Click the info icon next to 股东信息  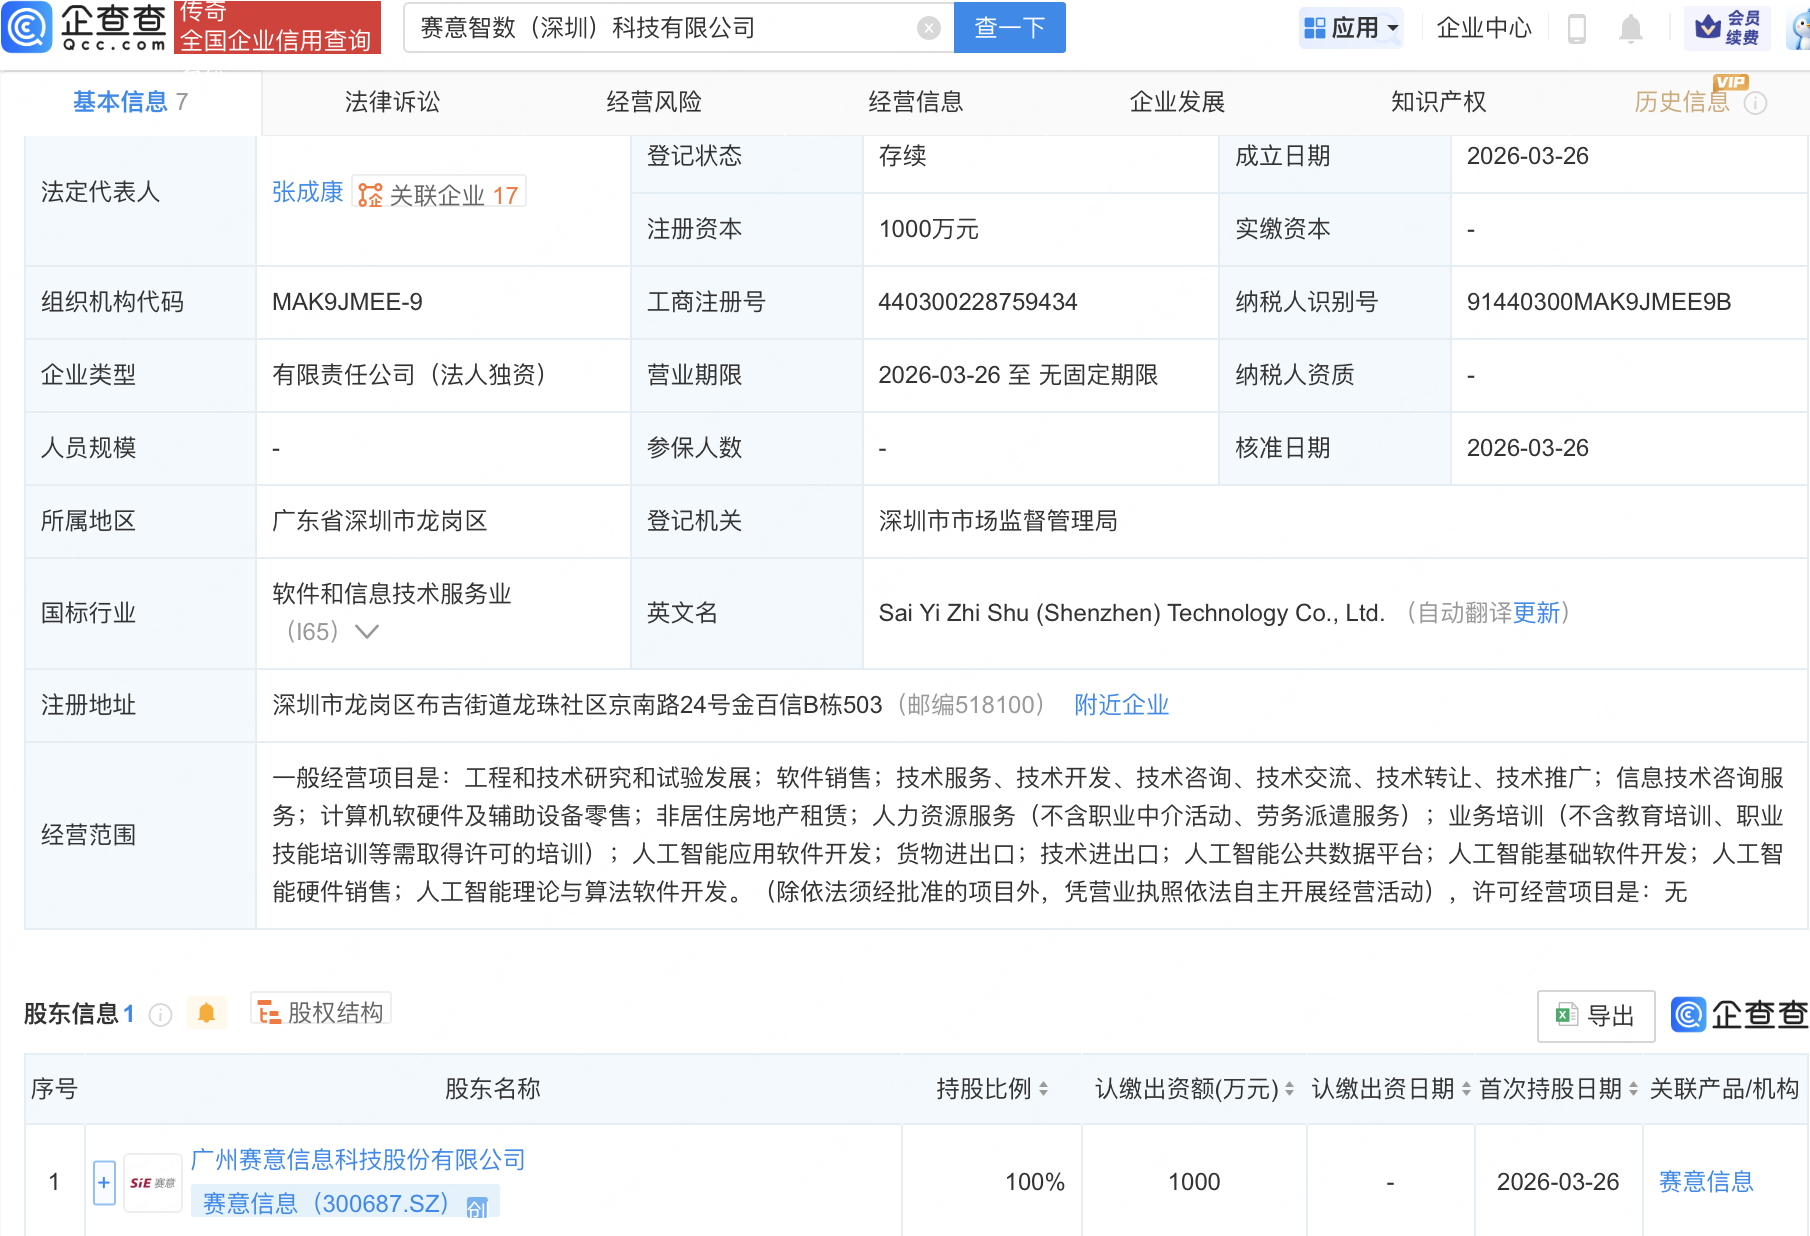coord(161,1014)
